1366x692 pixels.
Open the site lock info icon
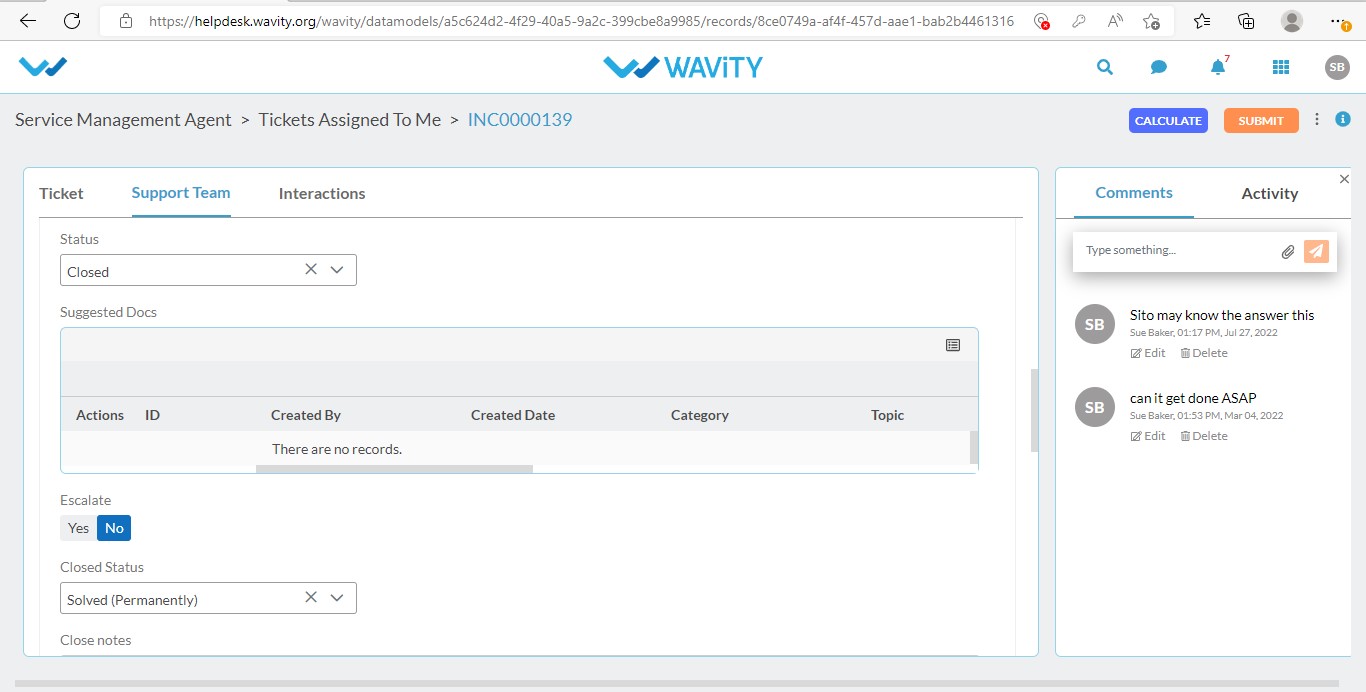(x=125, y=21)
